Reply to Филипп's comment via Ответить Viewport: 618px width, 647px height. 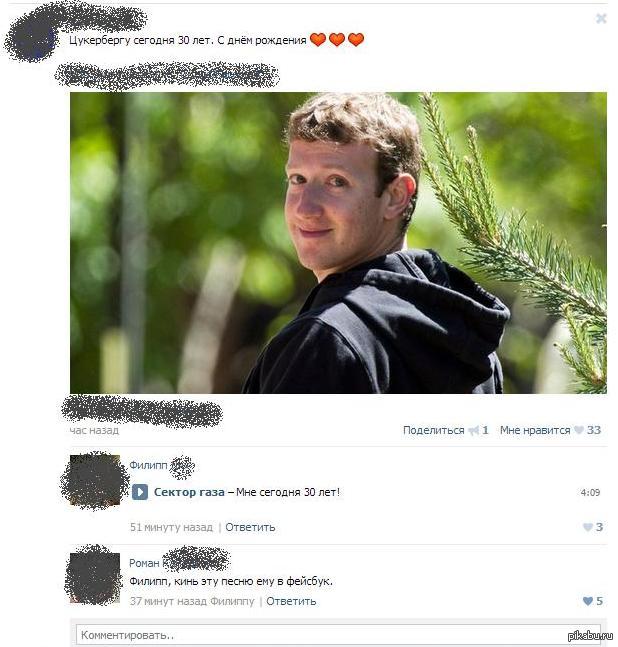(x=250, y=527)
